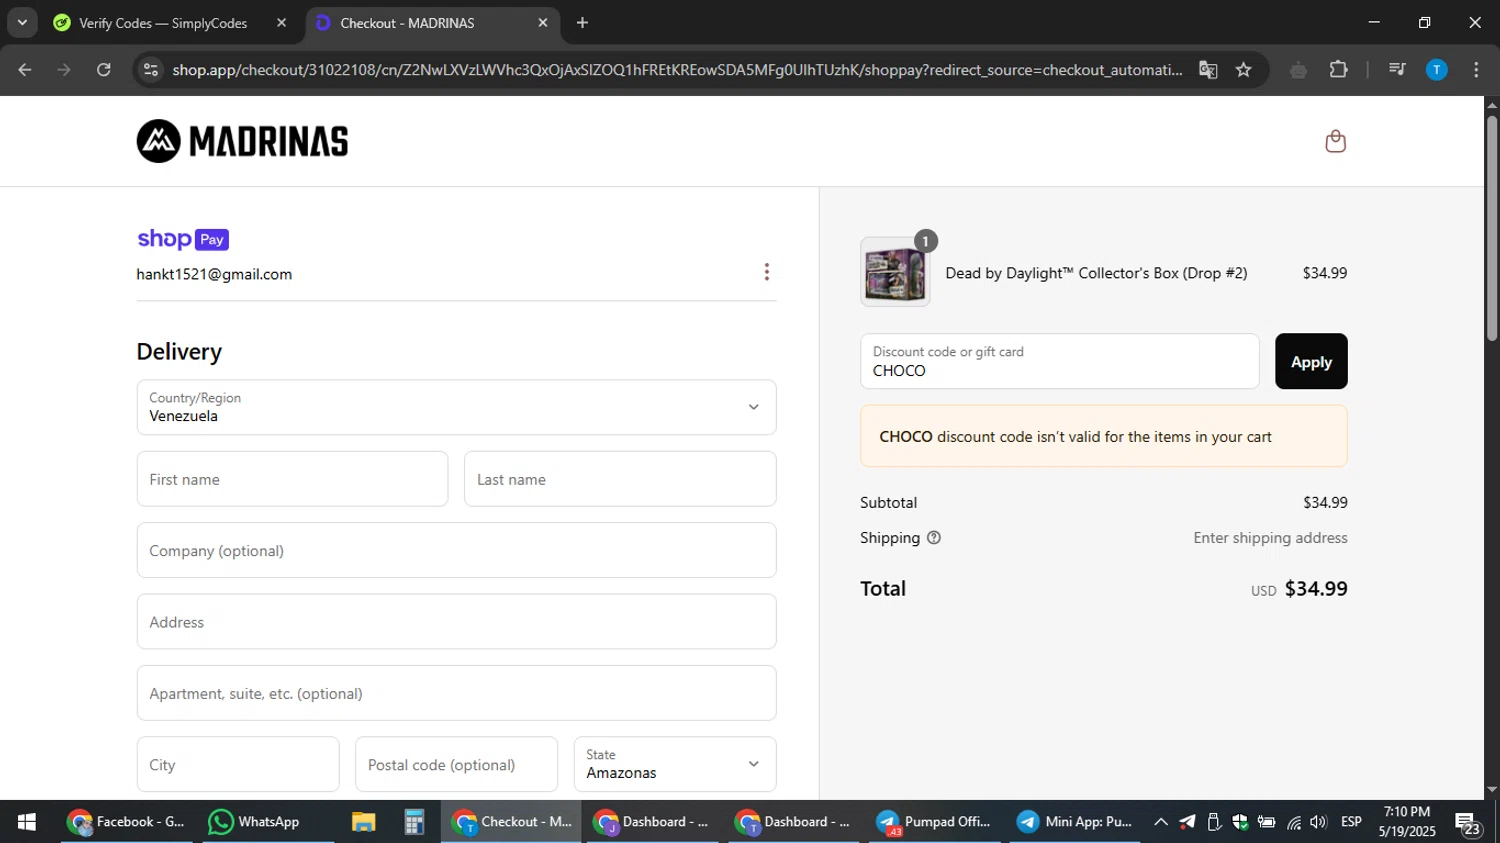
Task: Click the Delivery heading
Action: tap(179, 352)
